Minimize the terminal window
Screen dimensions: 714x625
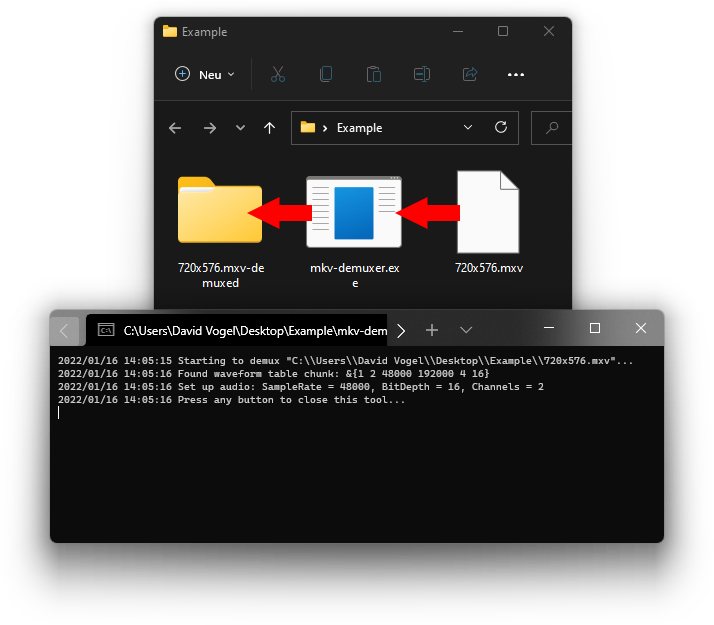[549, 328]
